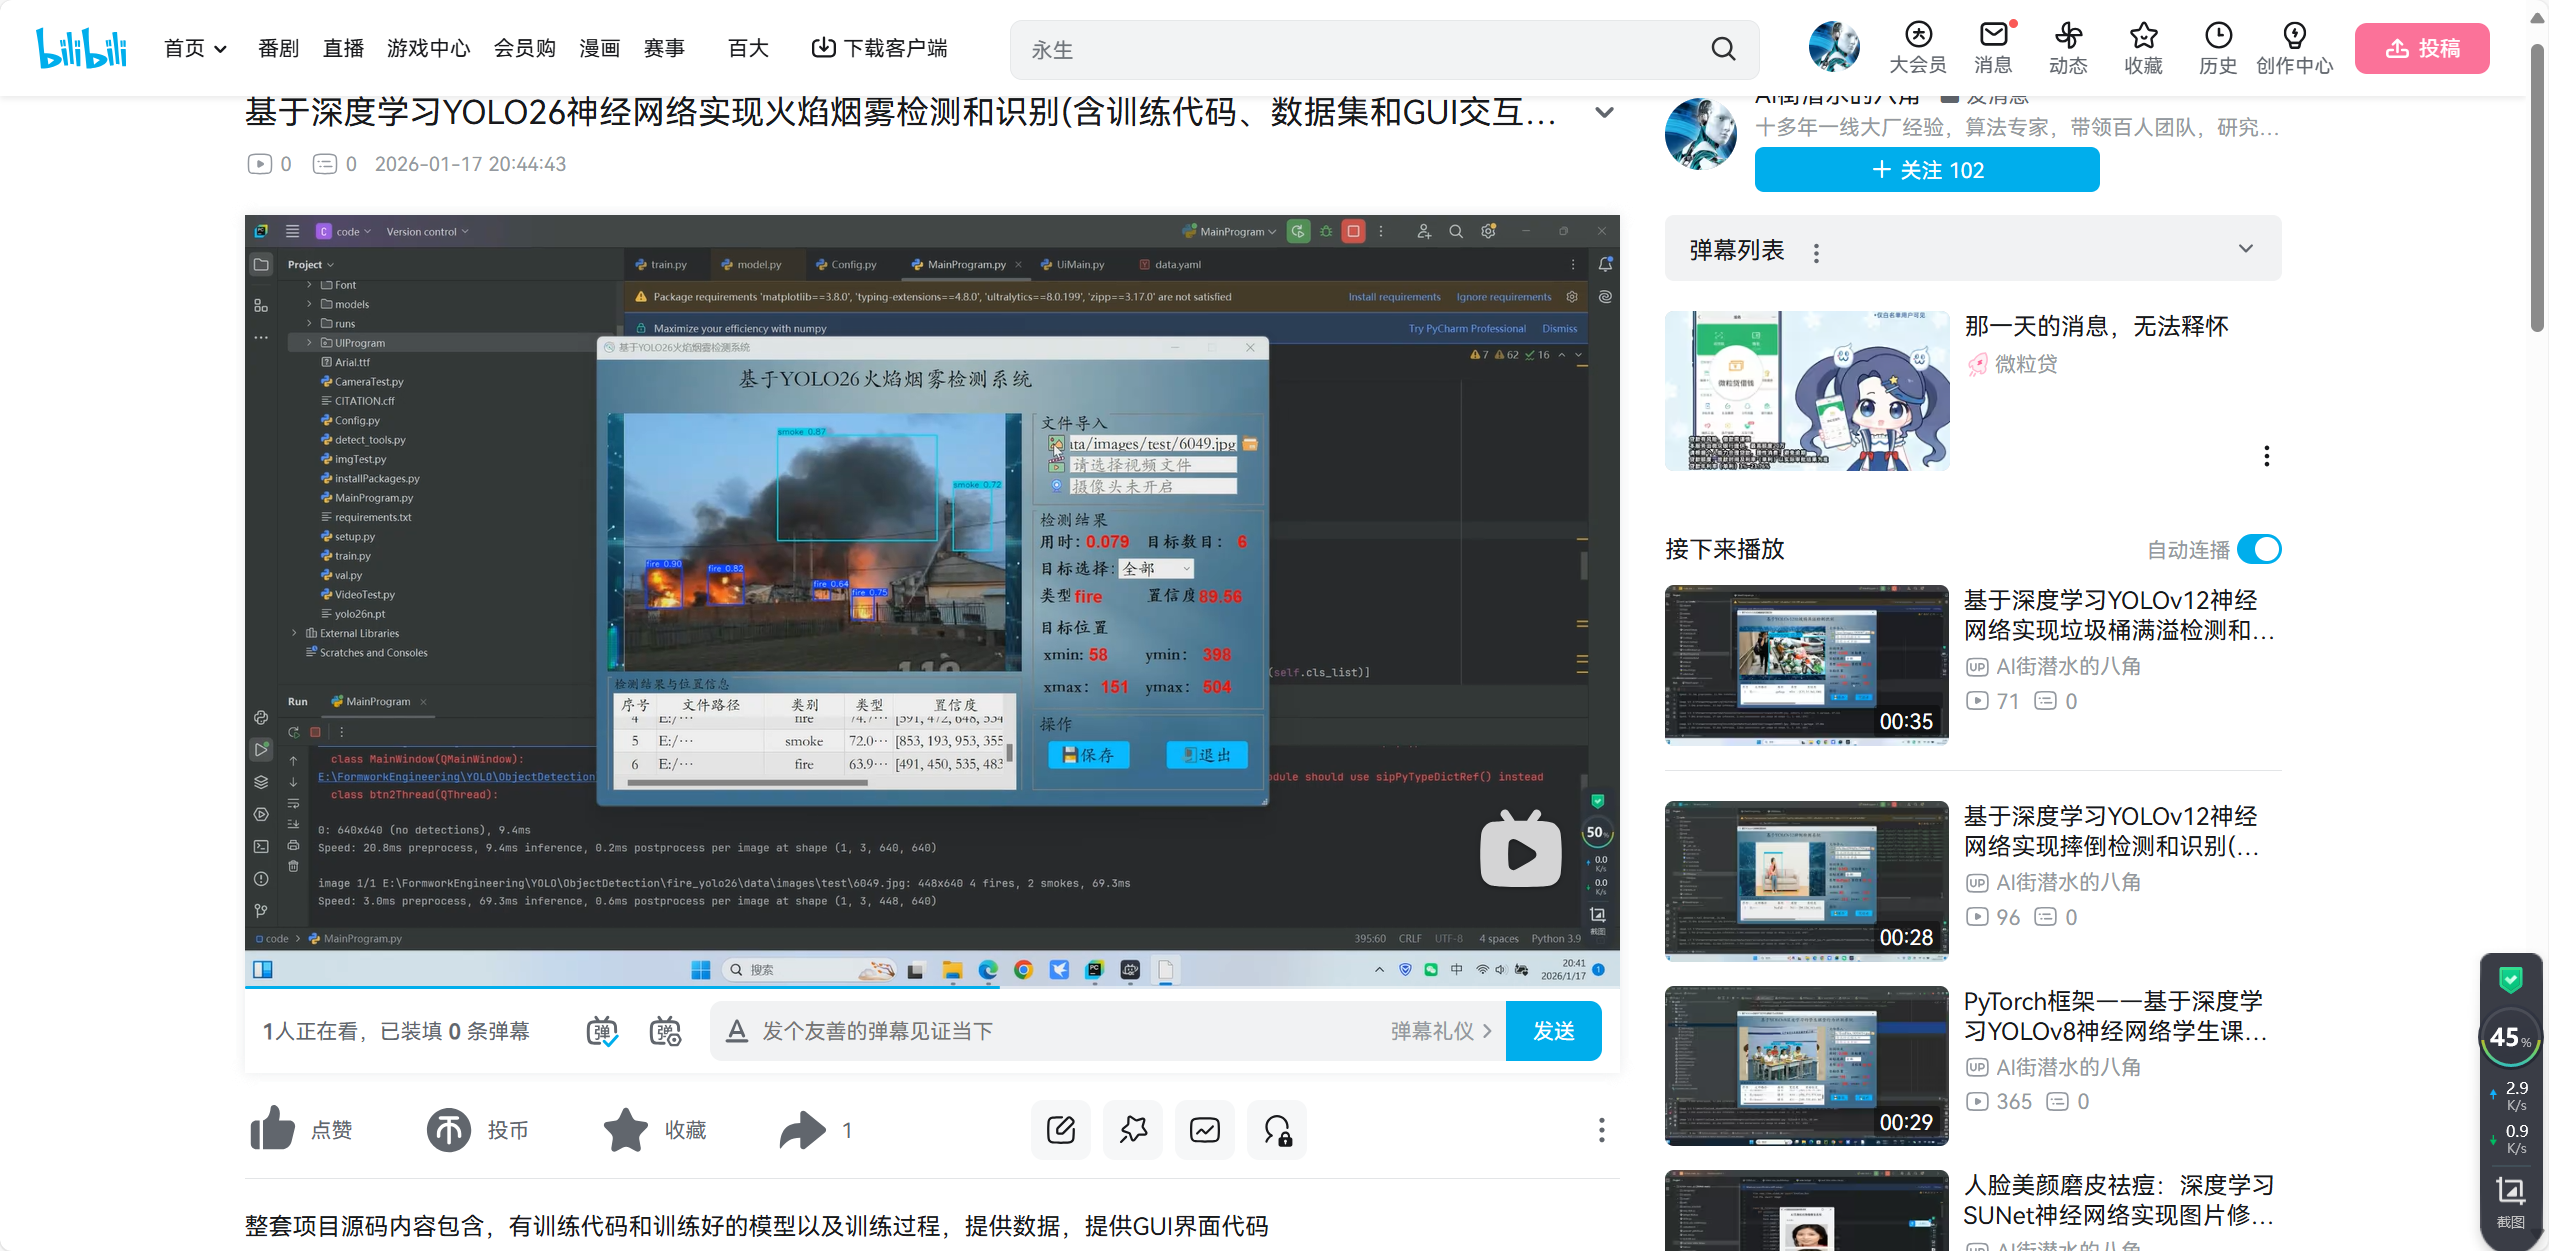Click the 发送 send danmaku button
This screenshot has height=1251, width=2549.
(1553, 1031)
